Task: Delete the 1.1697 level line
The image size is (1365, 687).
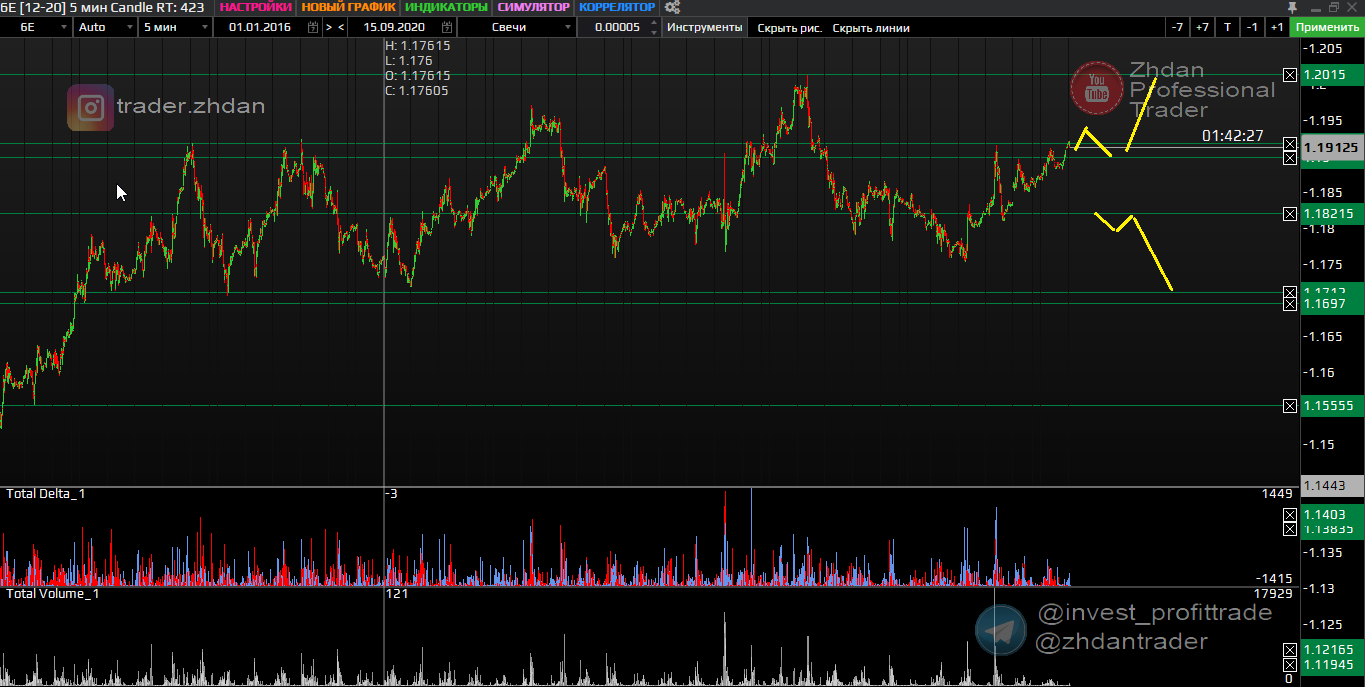Action: [1290, 303]
